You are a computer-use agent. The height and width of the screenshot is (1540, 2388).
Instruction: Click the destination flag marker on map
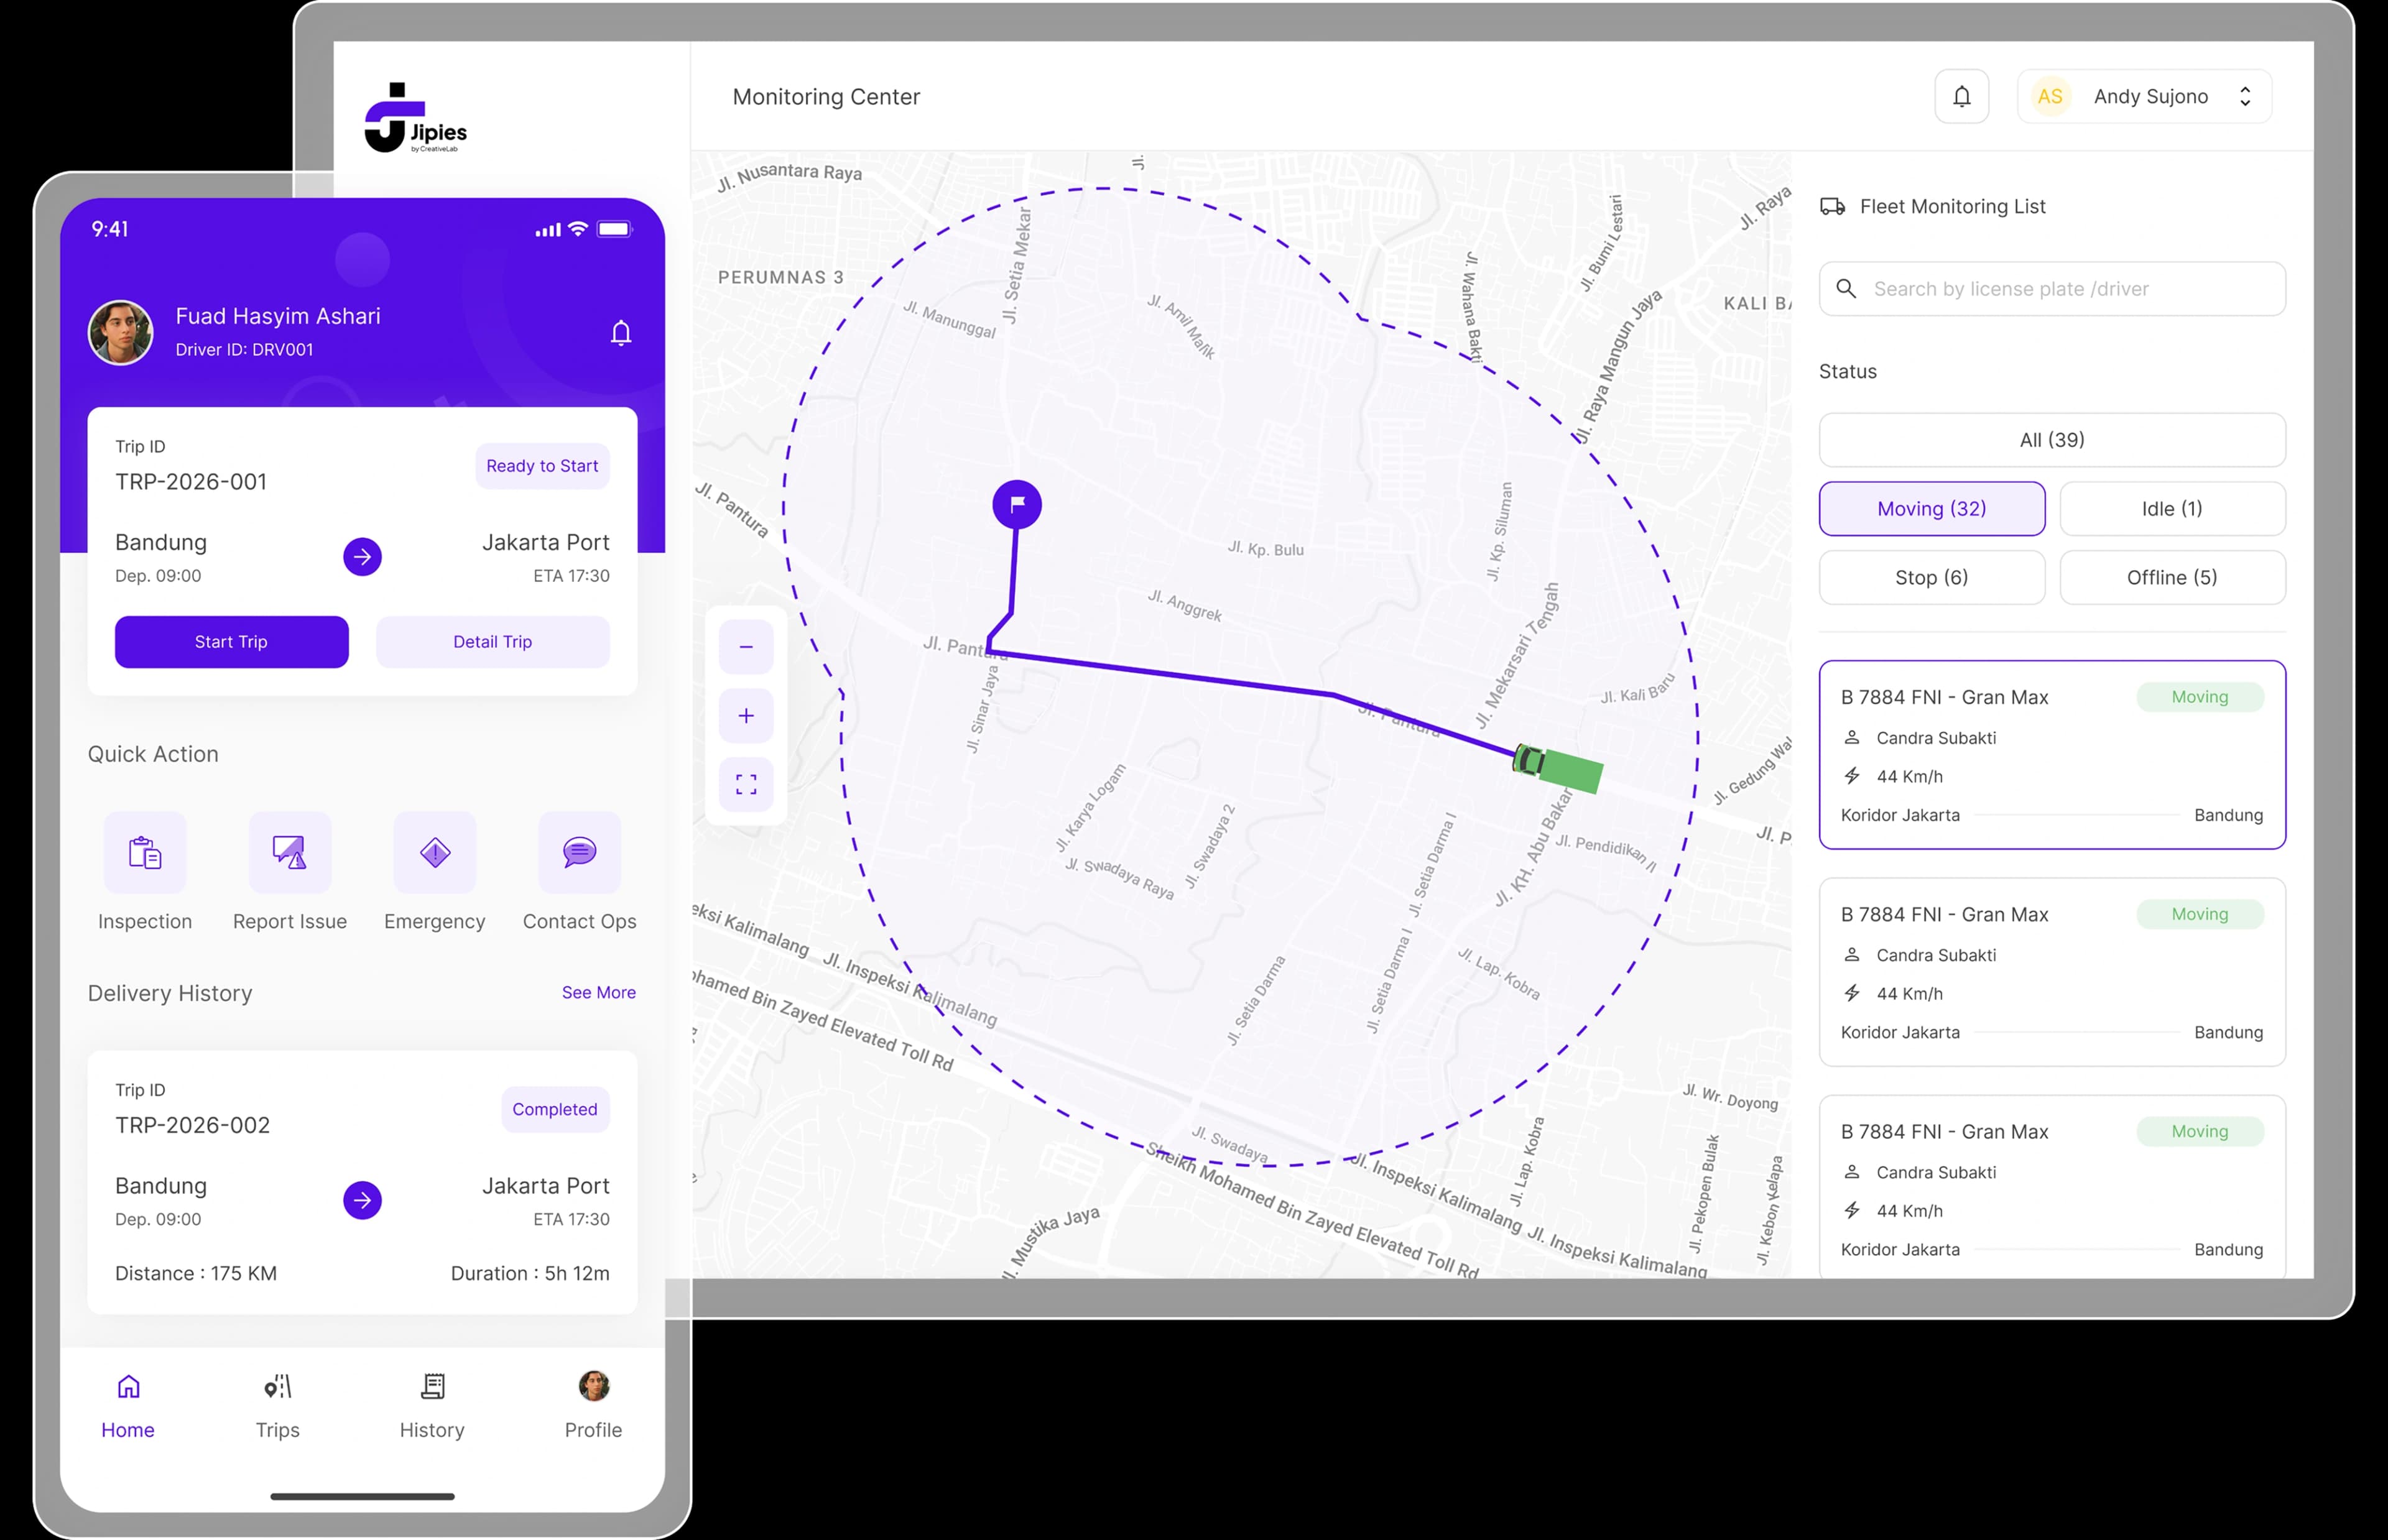[1017, 504]
